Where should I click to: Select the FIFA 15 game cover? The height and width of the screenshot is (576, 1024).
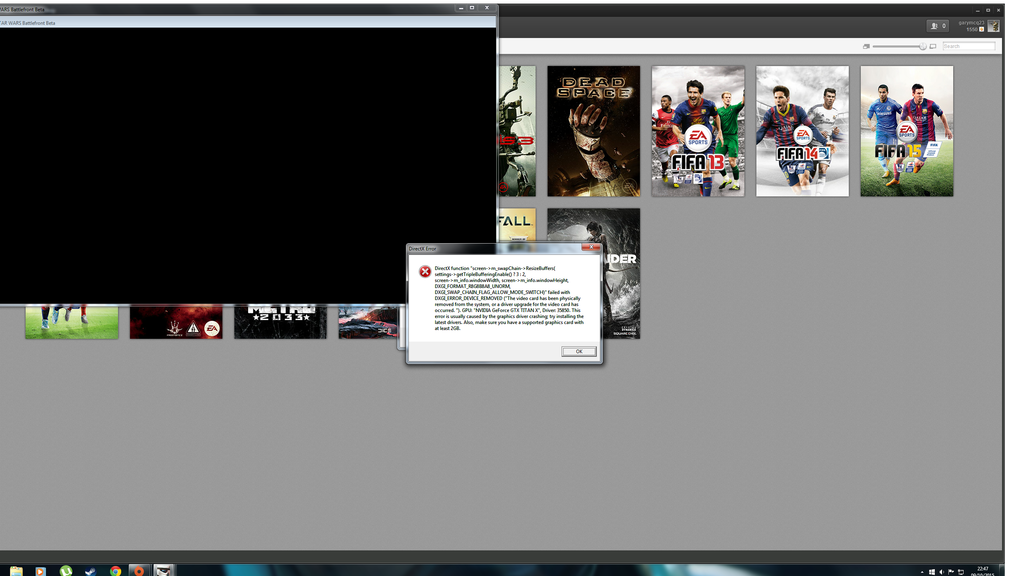coord(907,131)
